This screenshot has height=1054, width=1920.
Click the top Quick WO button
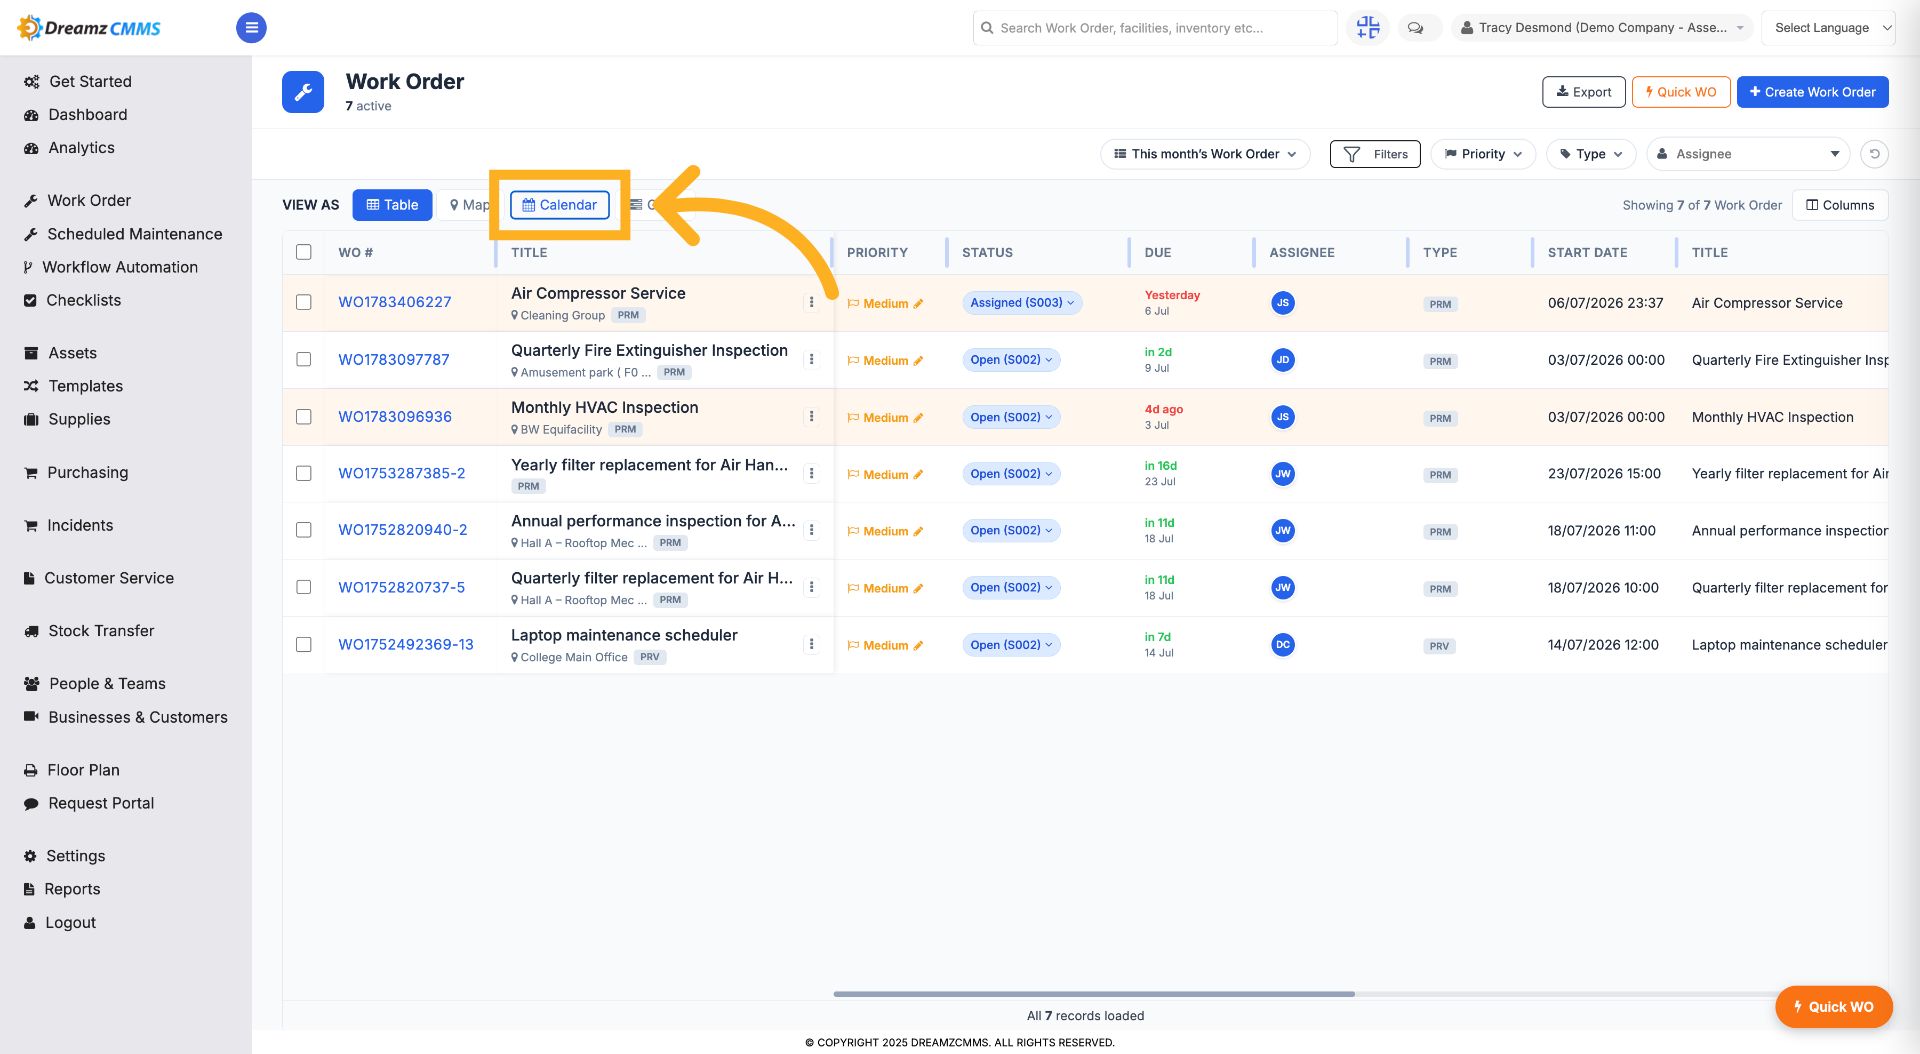[1681, 92]
